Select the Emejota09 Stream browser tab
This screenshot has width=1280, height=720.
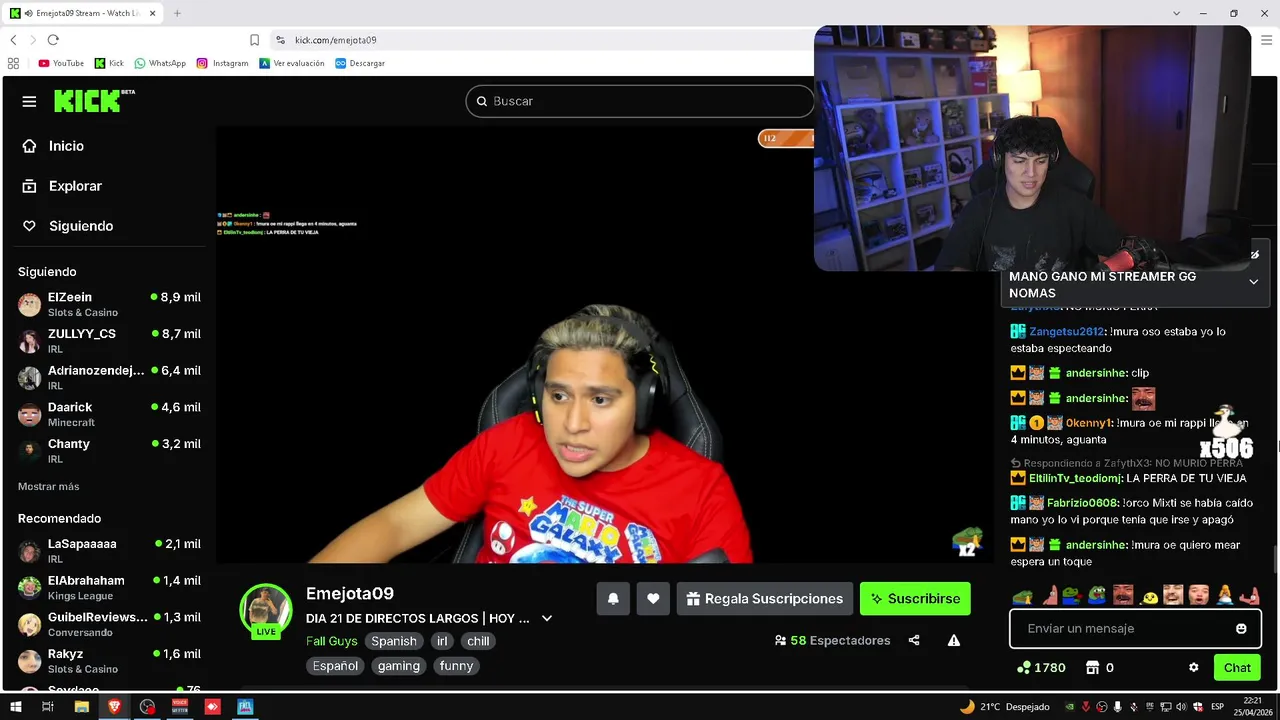point(83,13)
